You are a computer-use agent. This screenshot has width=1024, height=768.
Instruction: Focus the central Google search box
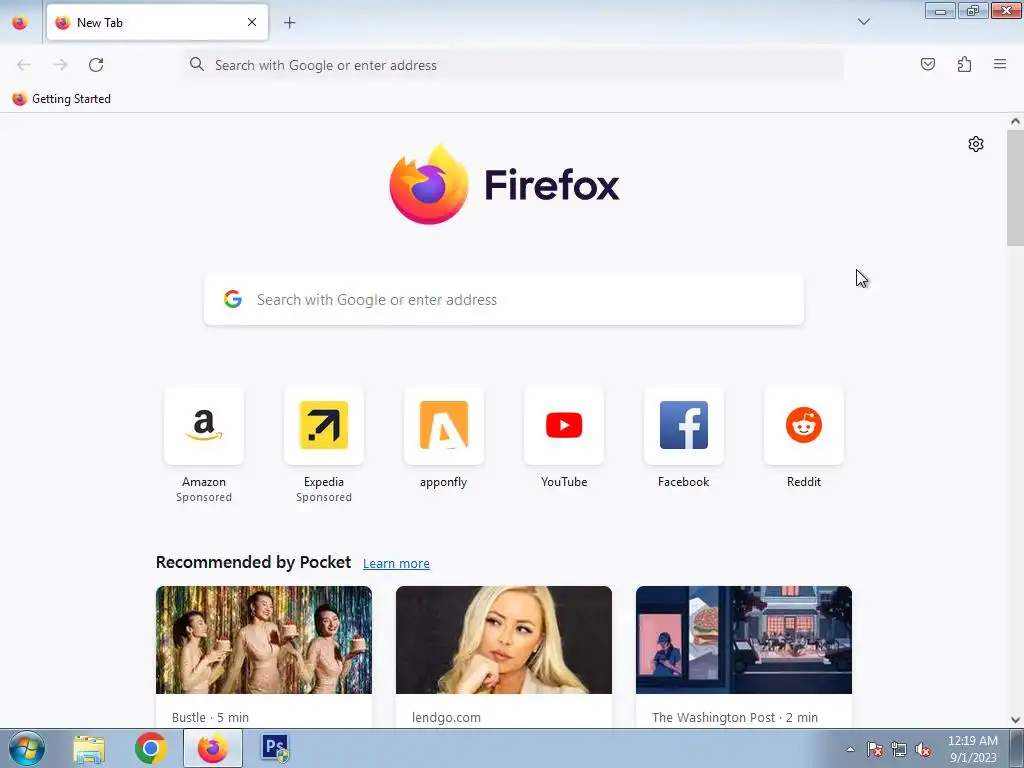pos(504,300)
